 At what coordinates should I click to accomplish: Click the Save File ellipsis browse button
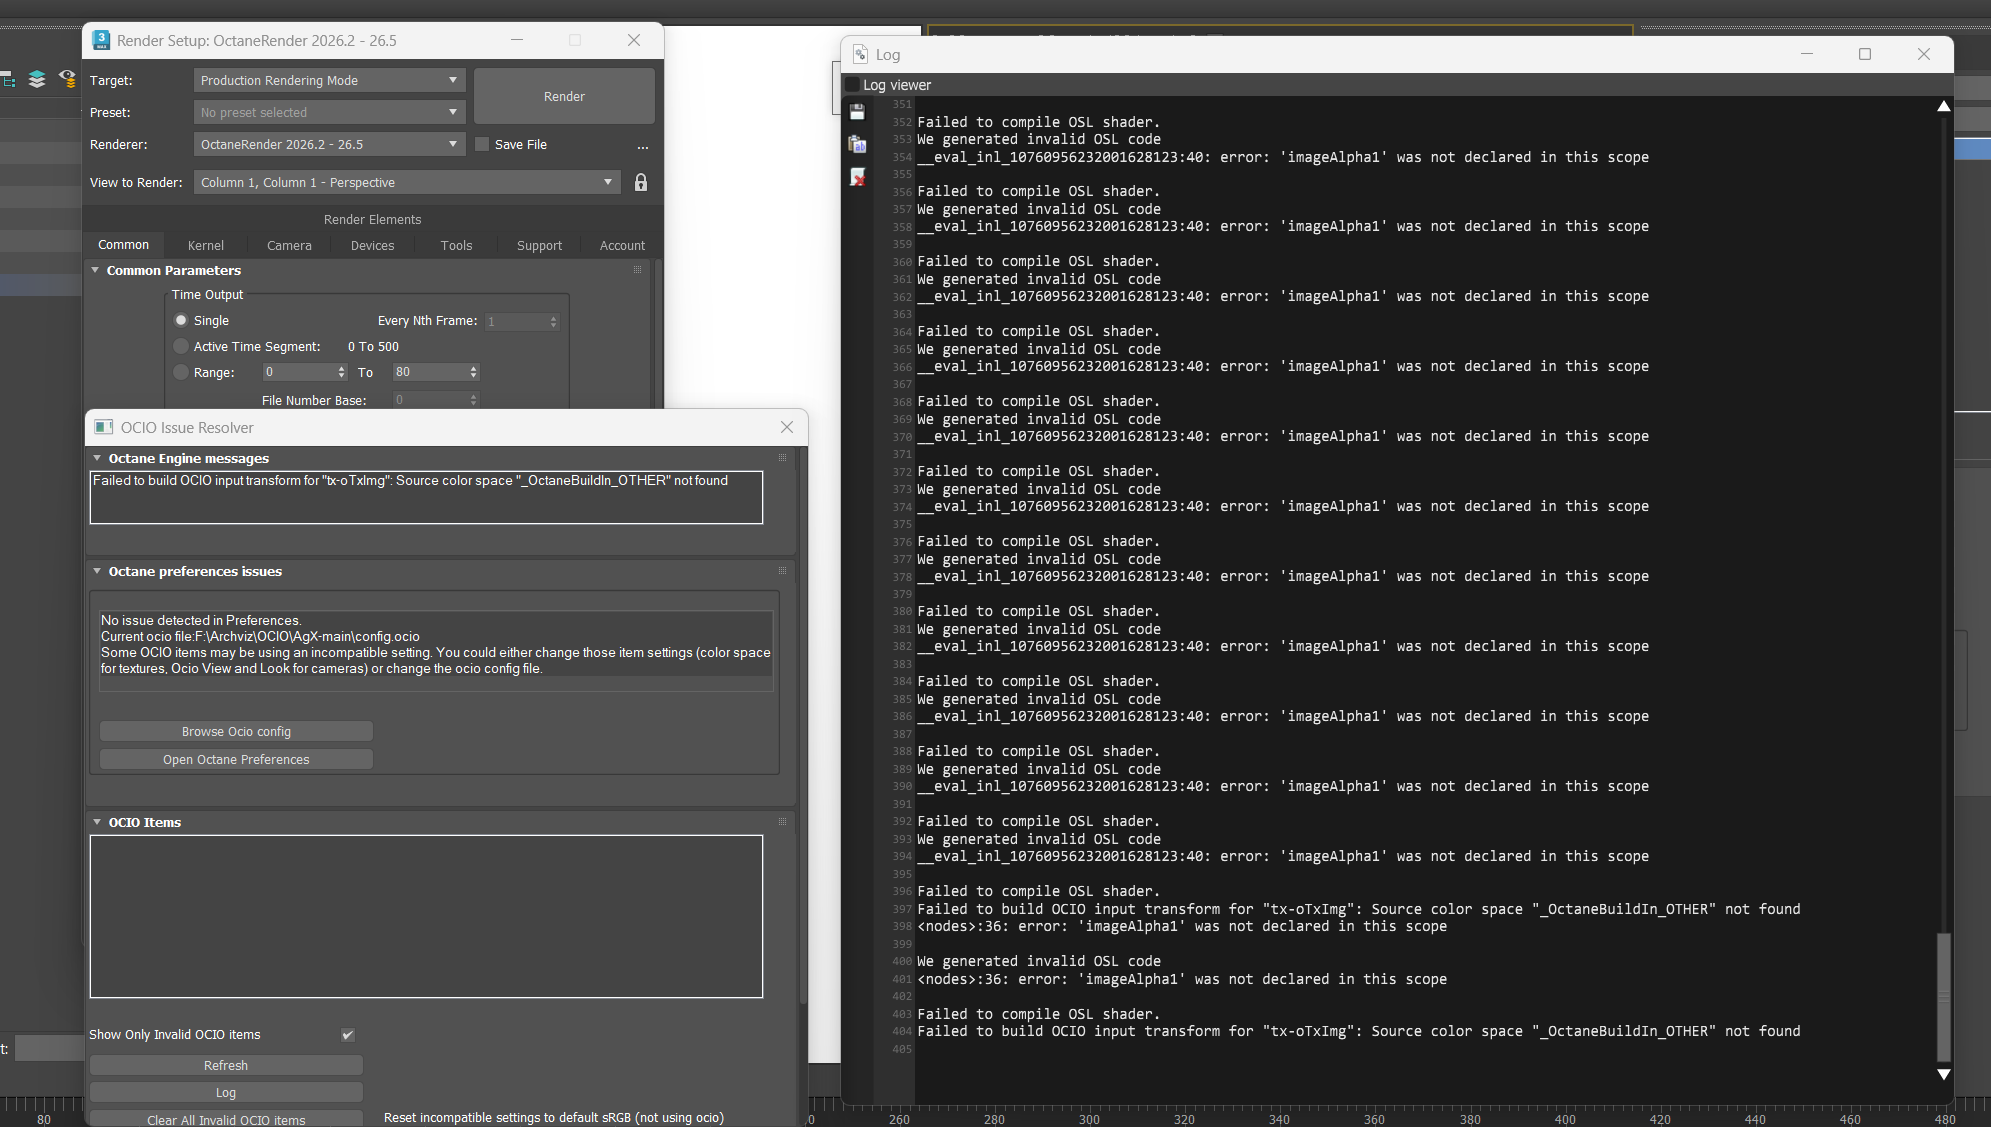[643, 146]
